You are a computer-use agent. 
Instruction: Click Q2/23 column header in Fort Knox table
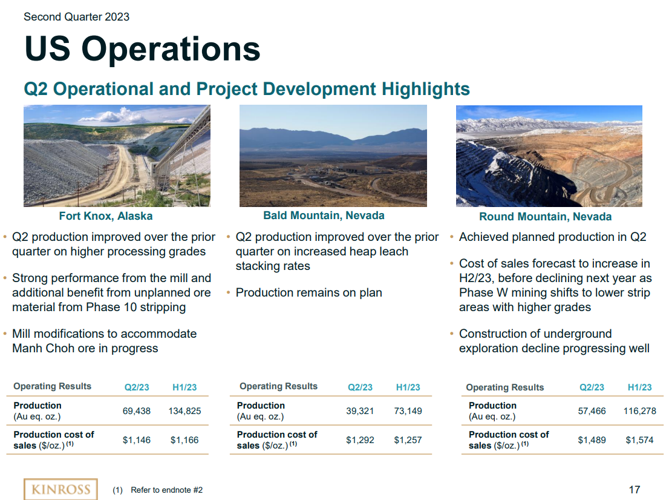137,387
